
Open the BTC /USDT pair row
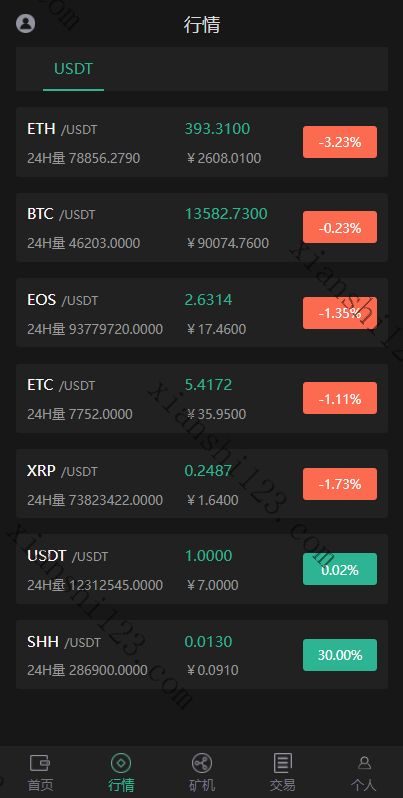[x=202, y=227]
